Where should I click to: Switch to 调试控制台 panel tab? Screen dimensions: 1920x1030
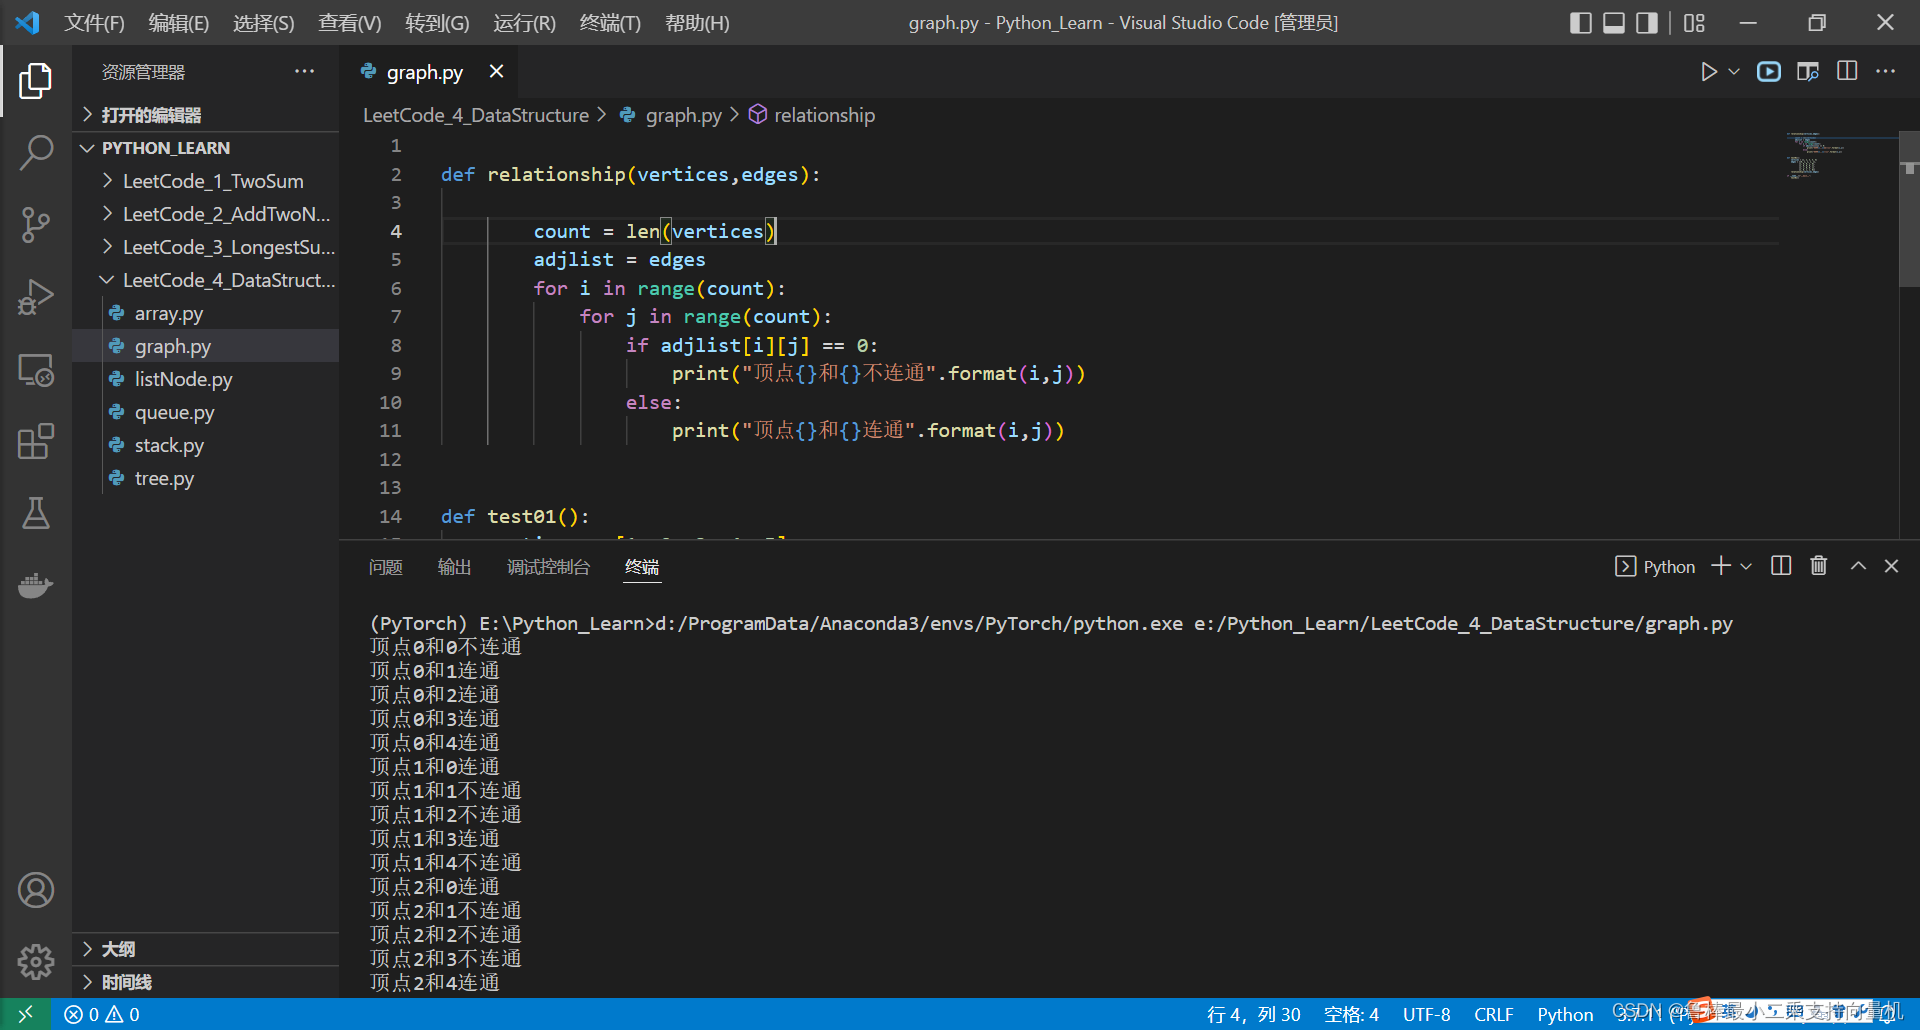548,567
